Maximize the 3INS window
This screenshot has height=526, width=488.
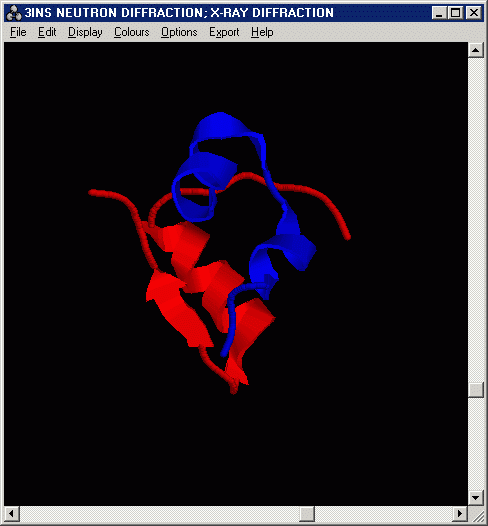(x=455, y=13)
